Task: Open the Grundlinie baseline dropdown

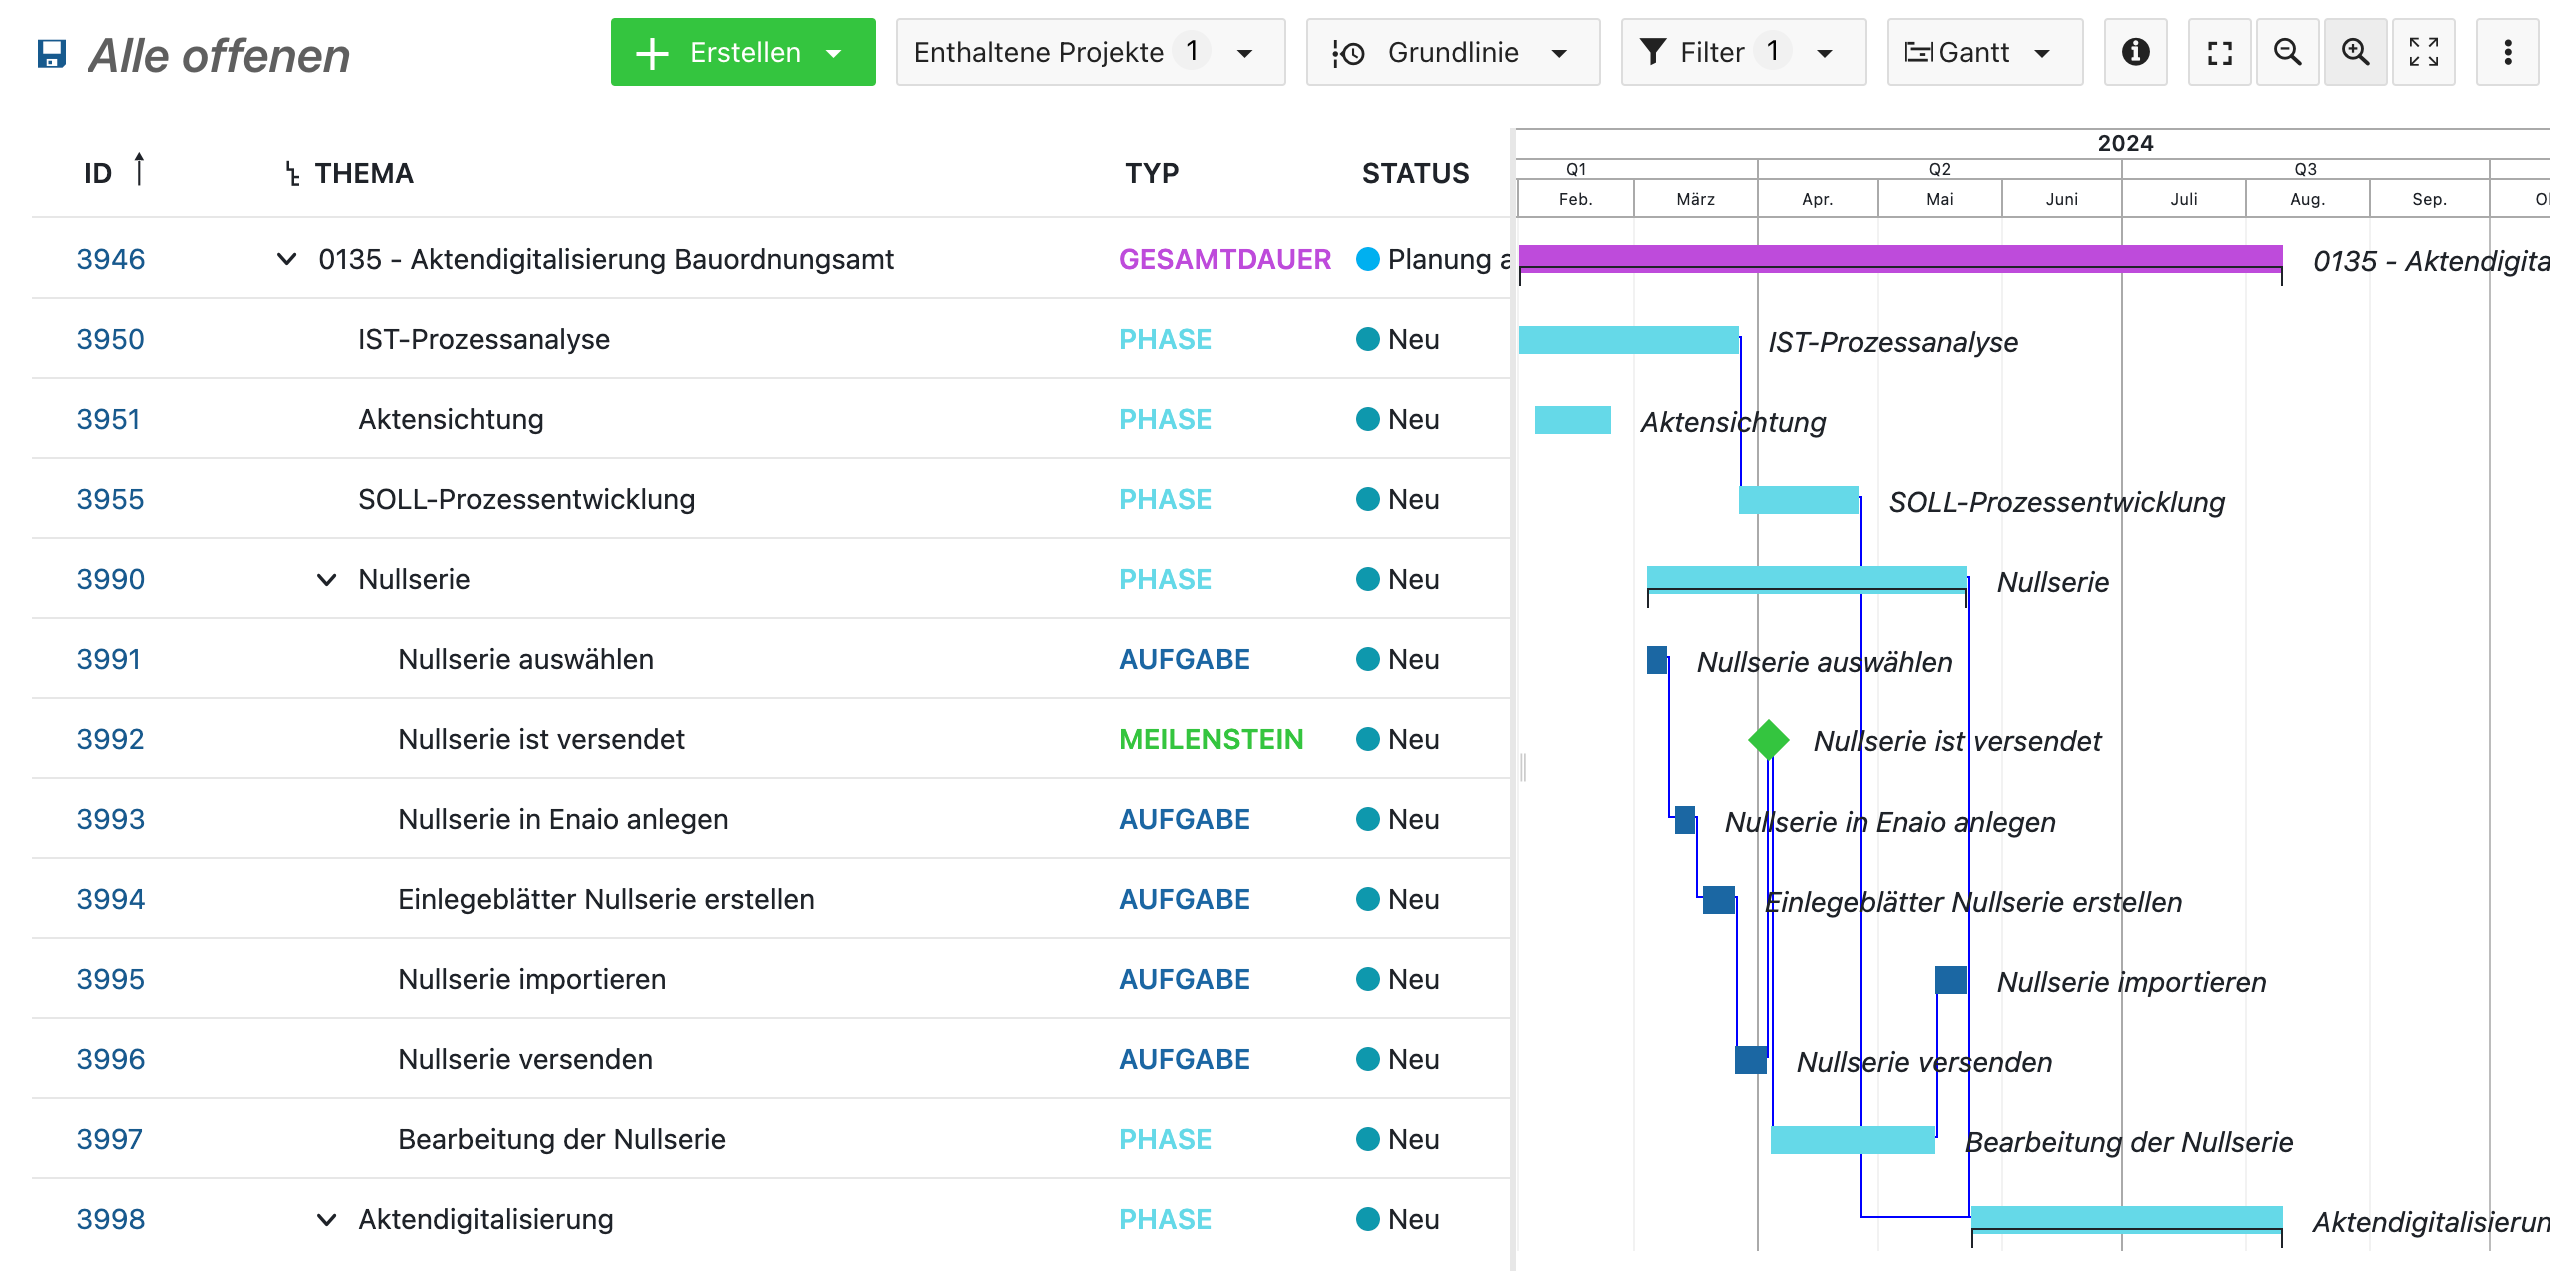Action: pos(1452,52)
